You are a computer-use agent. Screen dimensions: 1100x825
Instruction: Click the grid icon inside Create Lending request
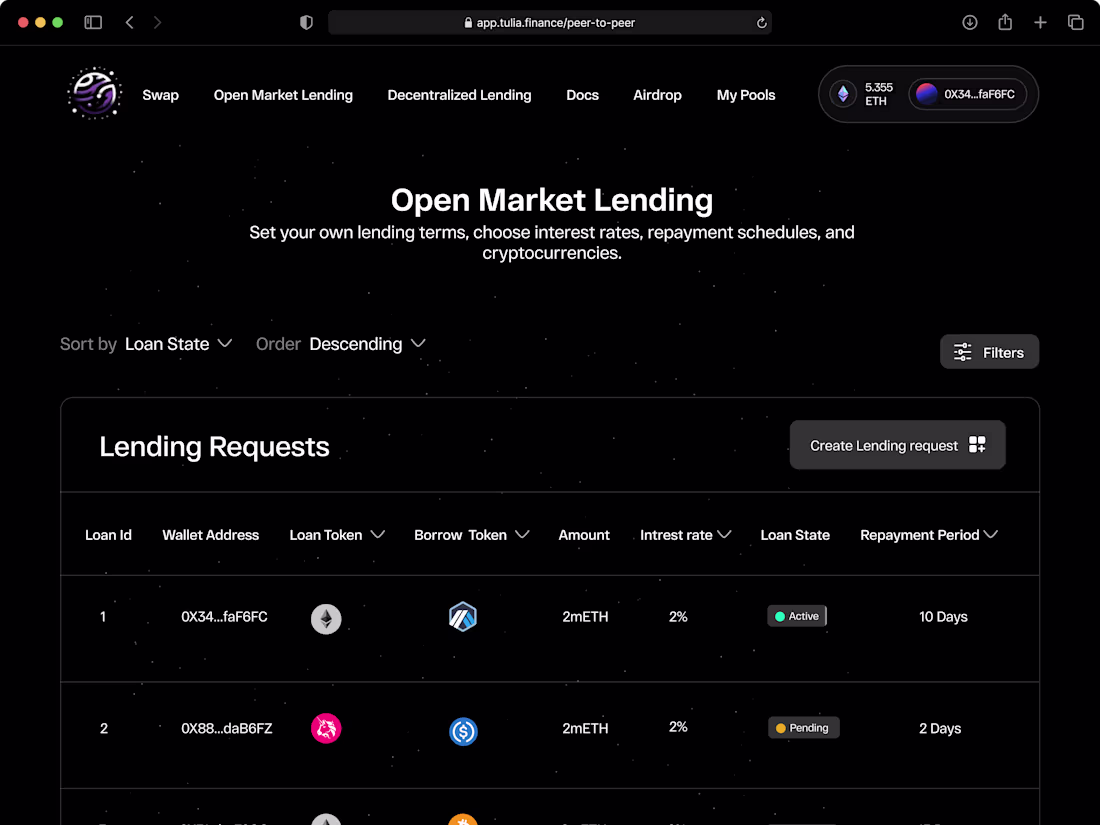977,444
